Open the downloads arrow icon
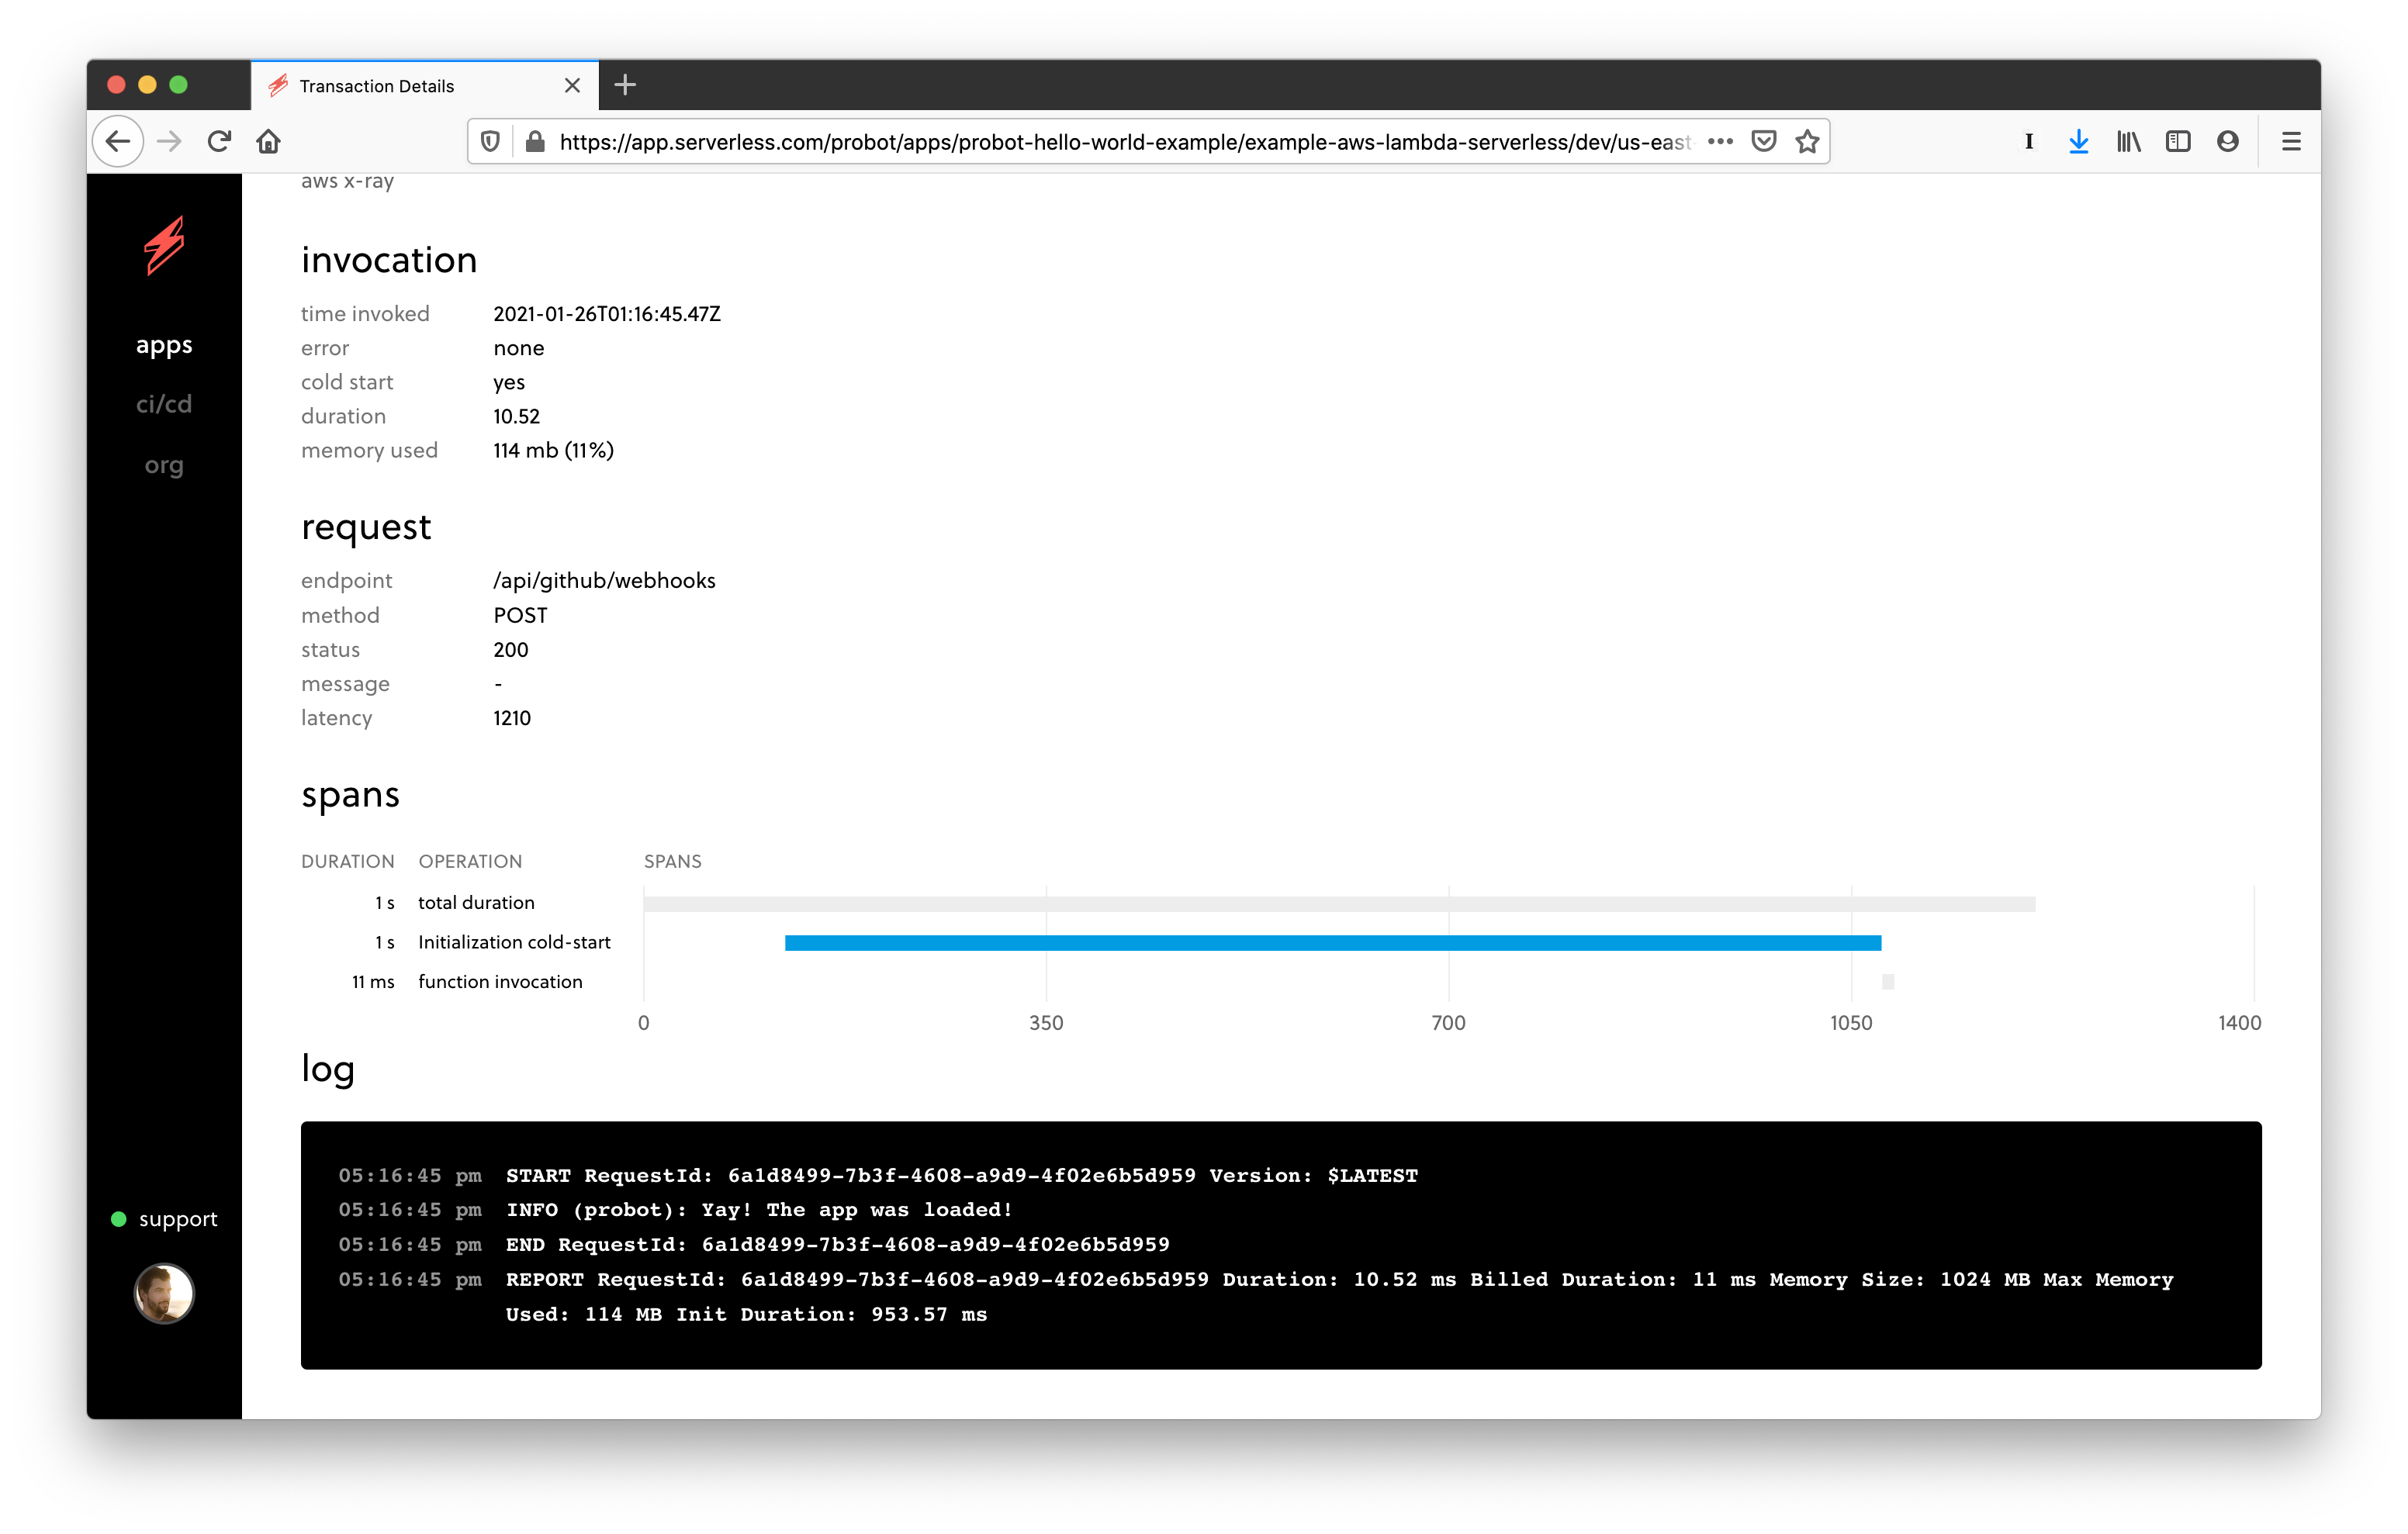The width and height of the screenshot is (2408, 1534). (x=2078, y=141)
